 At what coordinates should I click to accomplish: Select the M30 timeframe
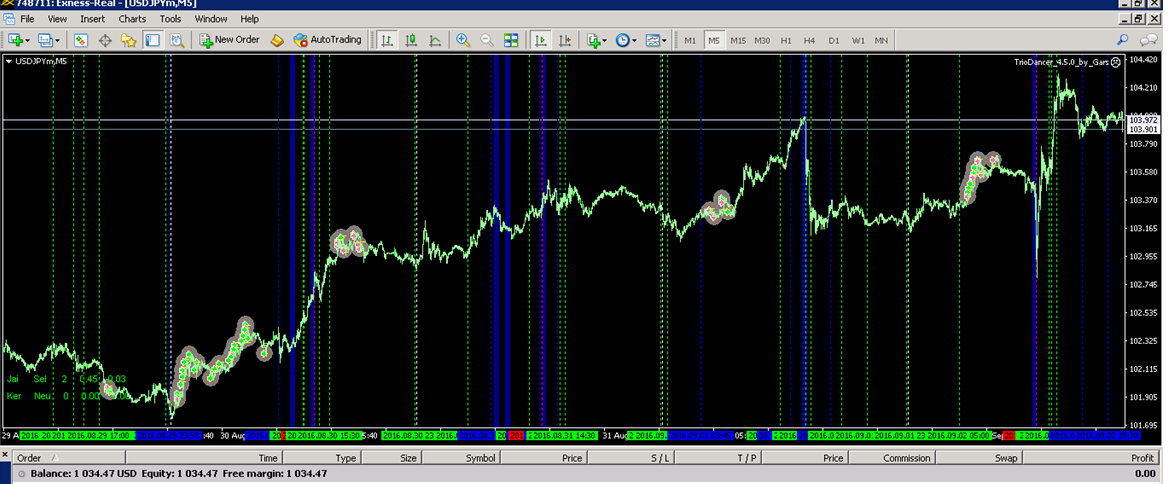762,40
